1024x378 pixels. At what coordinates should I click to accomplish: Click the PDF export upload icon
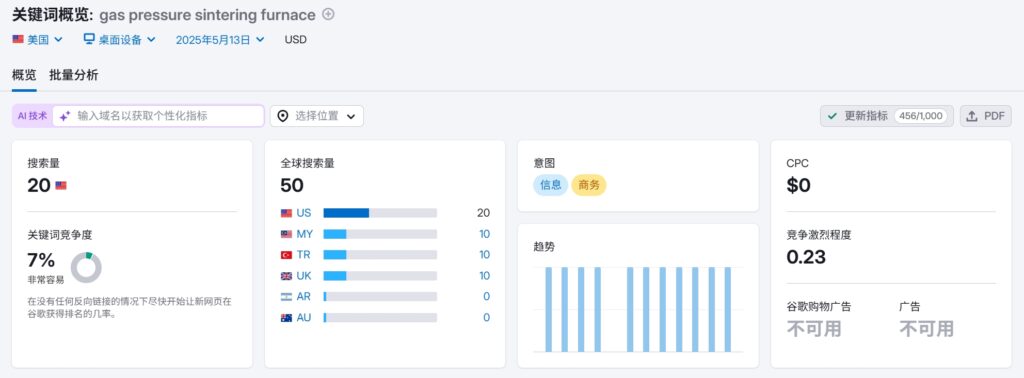[972, 116]
